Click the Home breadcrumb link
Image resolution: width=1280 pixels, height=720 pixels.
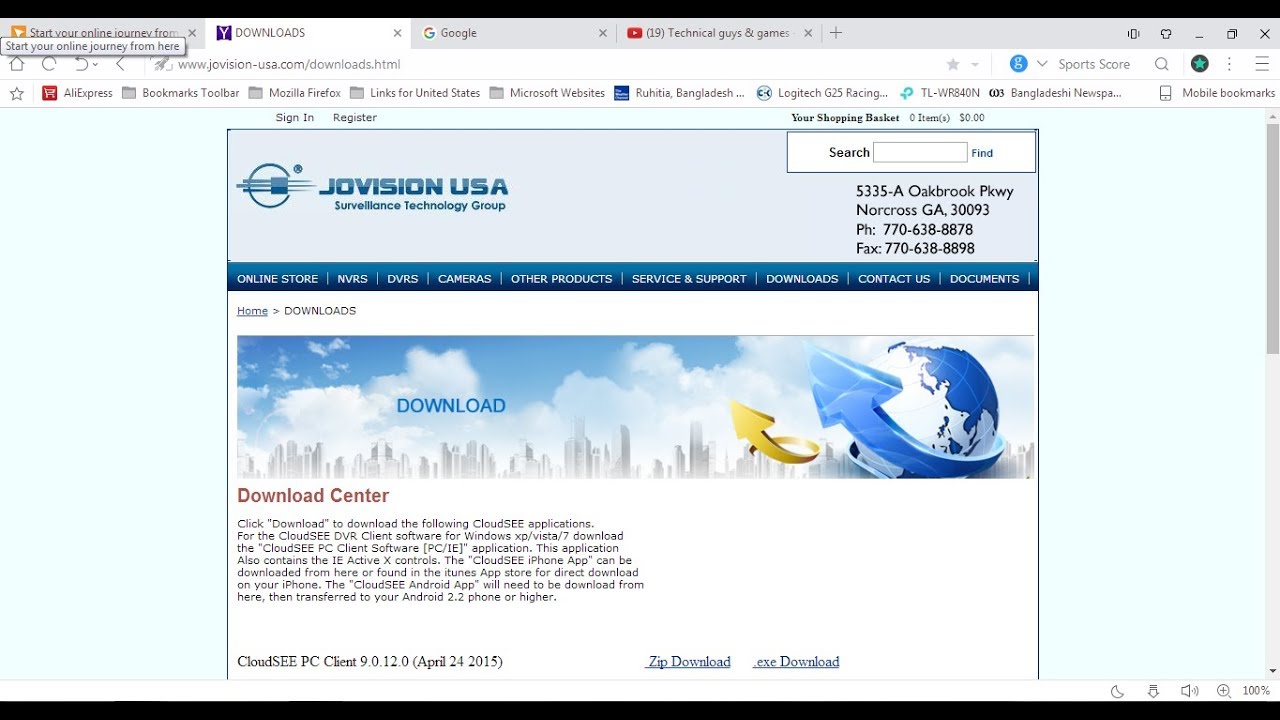[x=252, y=311]
